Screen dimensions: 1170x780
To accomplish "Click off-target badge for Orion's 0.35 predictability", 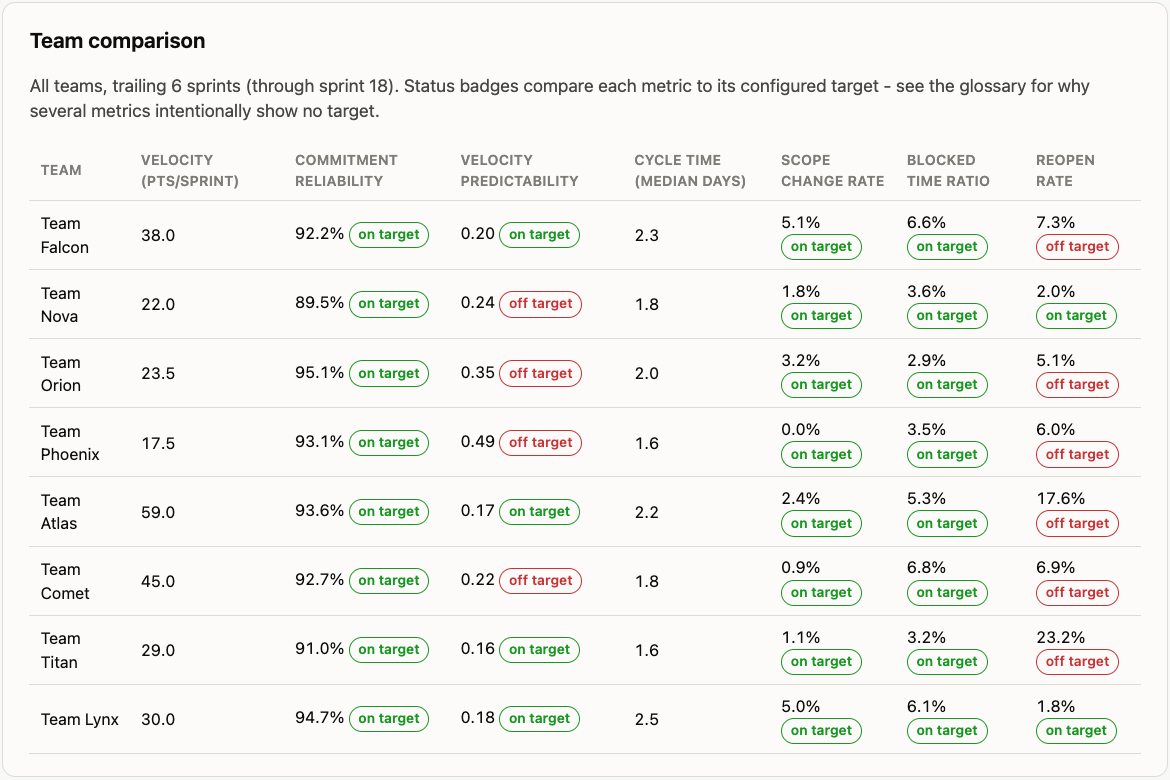I will [540, 373].
